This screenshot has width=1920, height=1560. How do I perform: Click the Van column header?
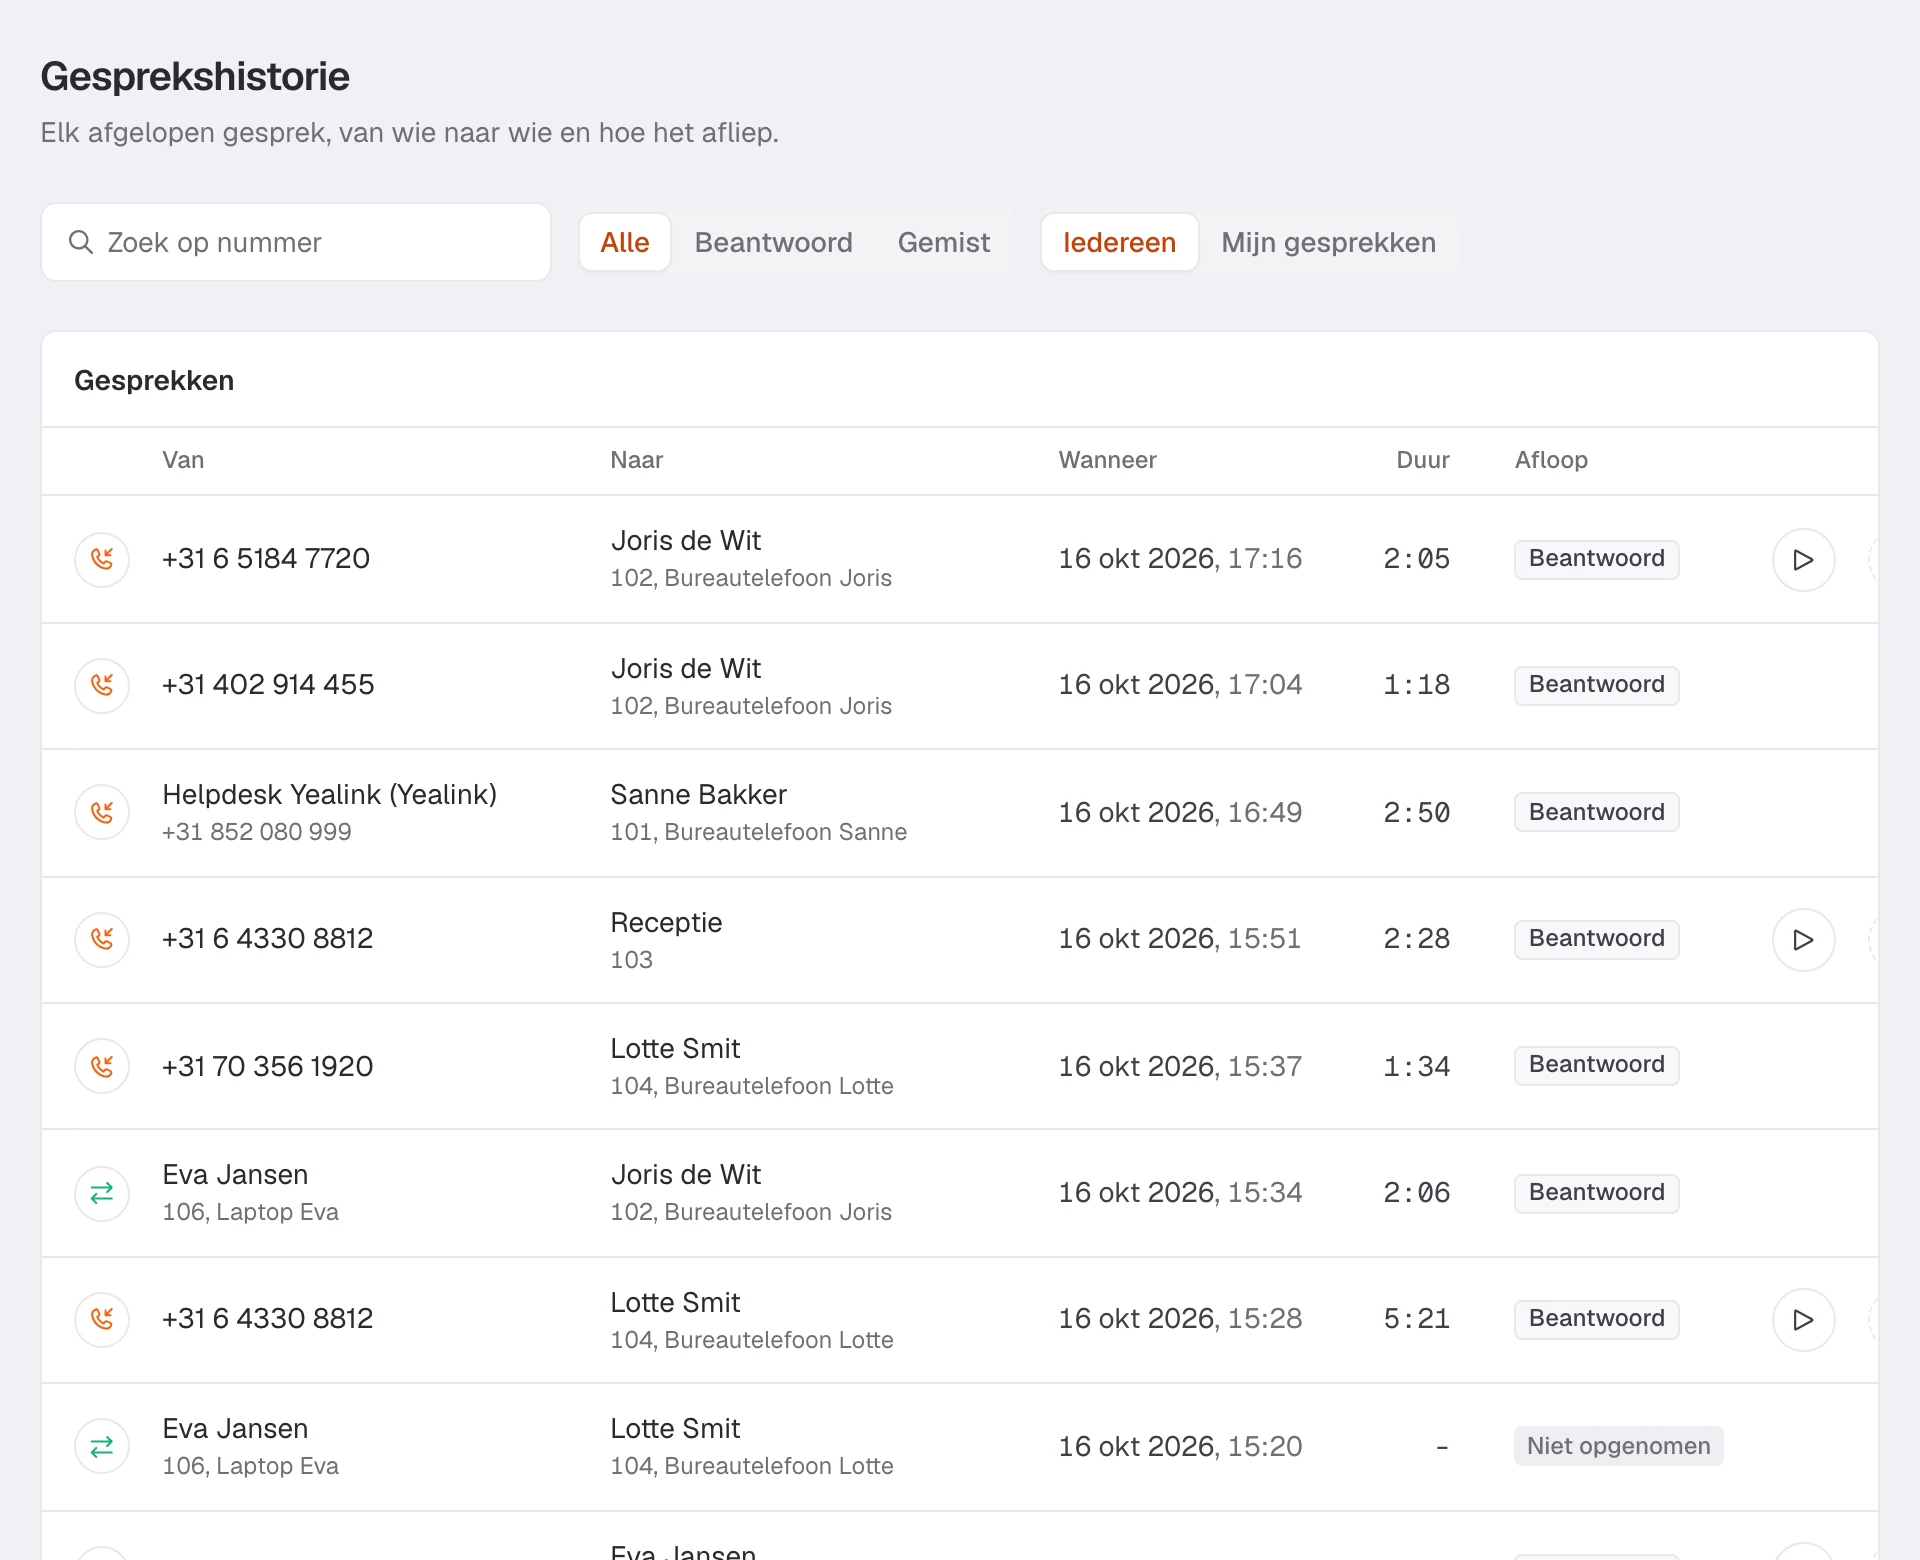[183, 460]
